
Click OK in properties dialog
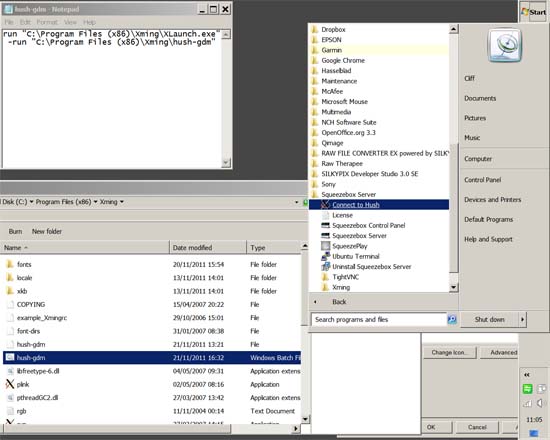pos(436,427)
